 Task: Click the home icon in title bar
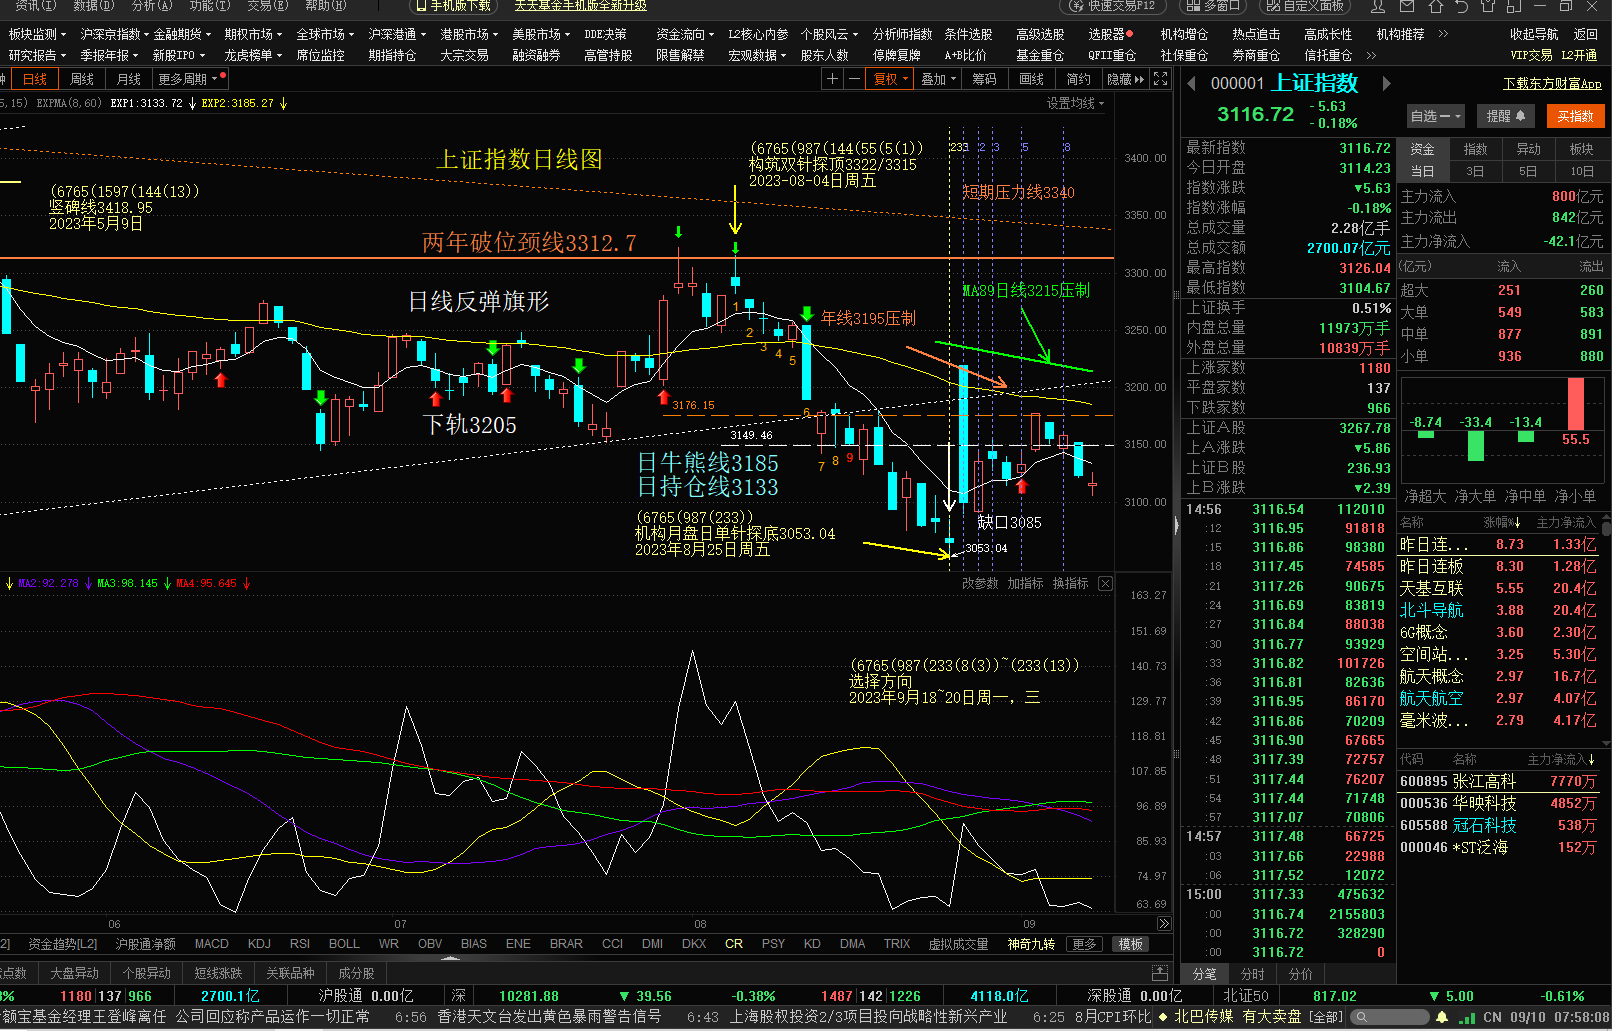pos(1436,6)
